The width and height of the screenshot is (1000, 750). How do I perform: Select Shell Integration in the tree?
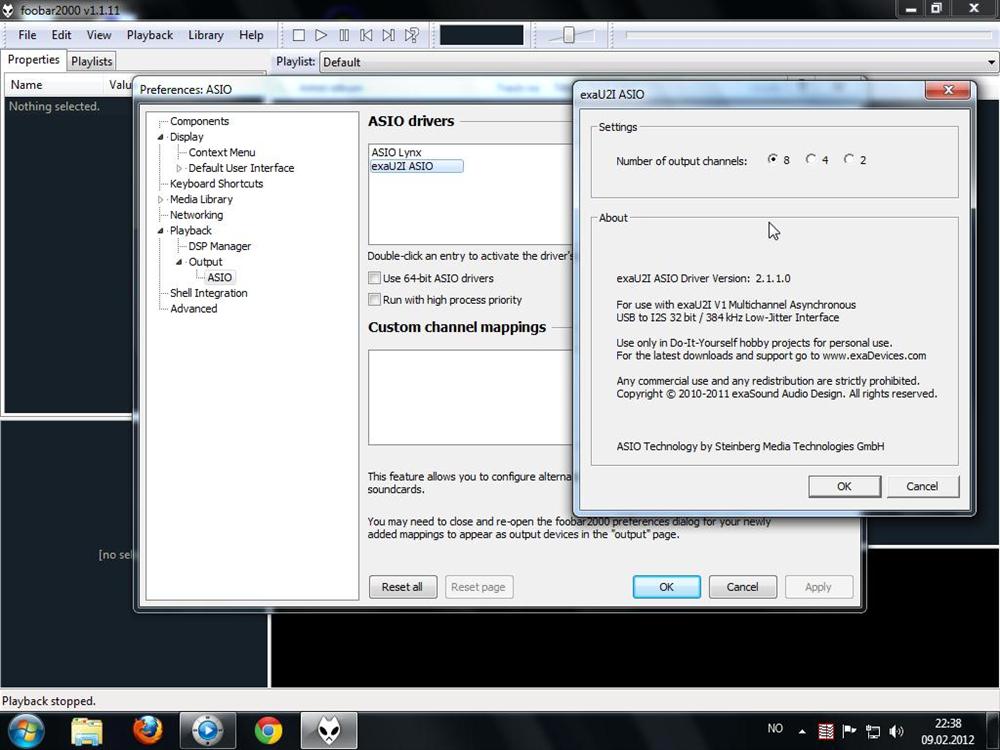[x=209, y=293]
